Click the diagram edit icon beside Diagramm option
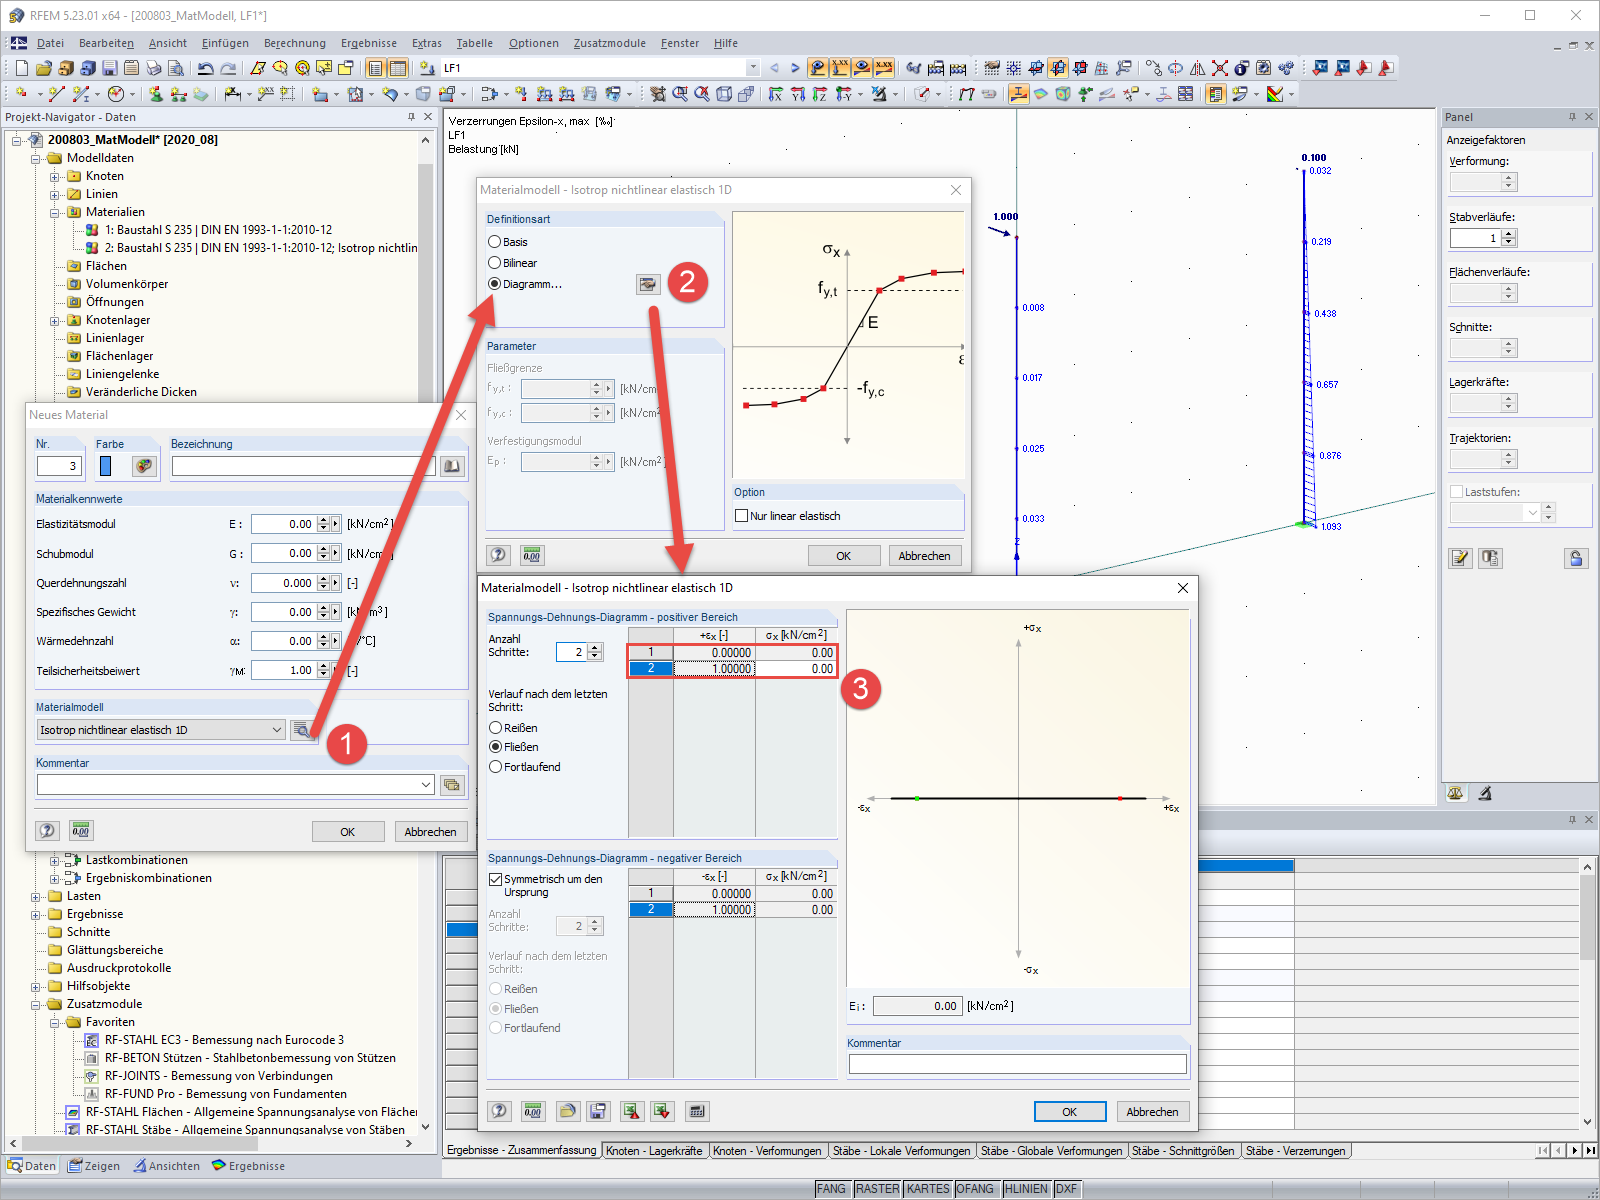The width and height of the screenshot is (1600, 1200). pyautogui.click(x=648, y=284)
